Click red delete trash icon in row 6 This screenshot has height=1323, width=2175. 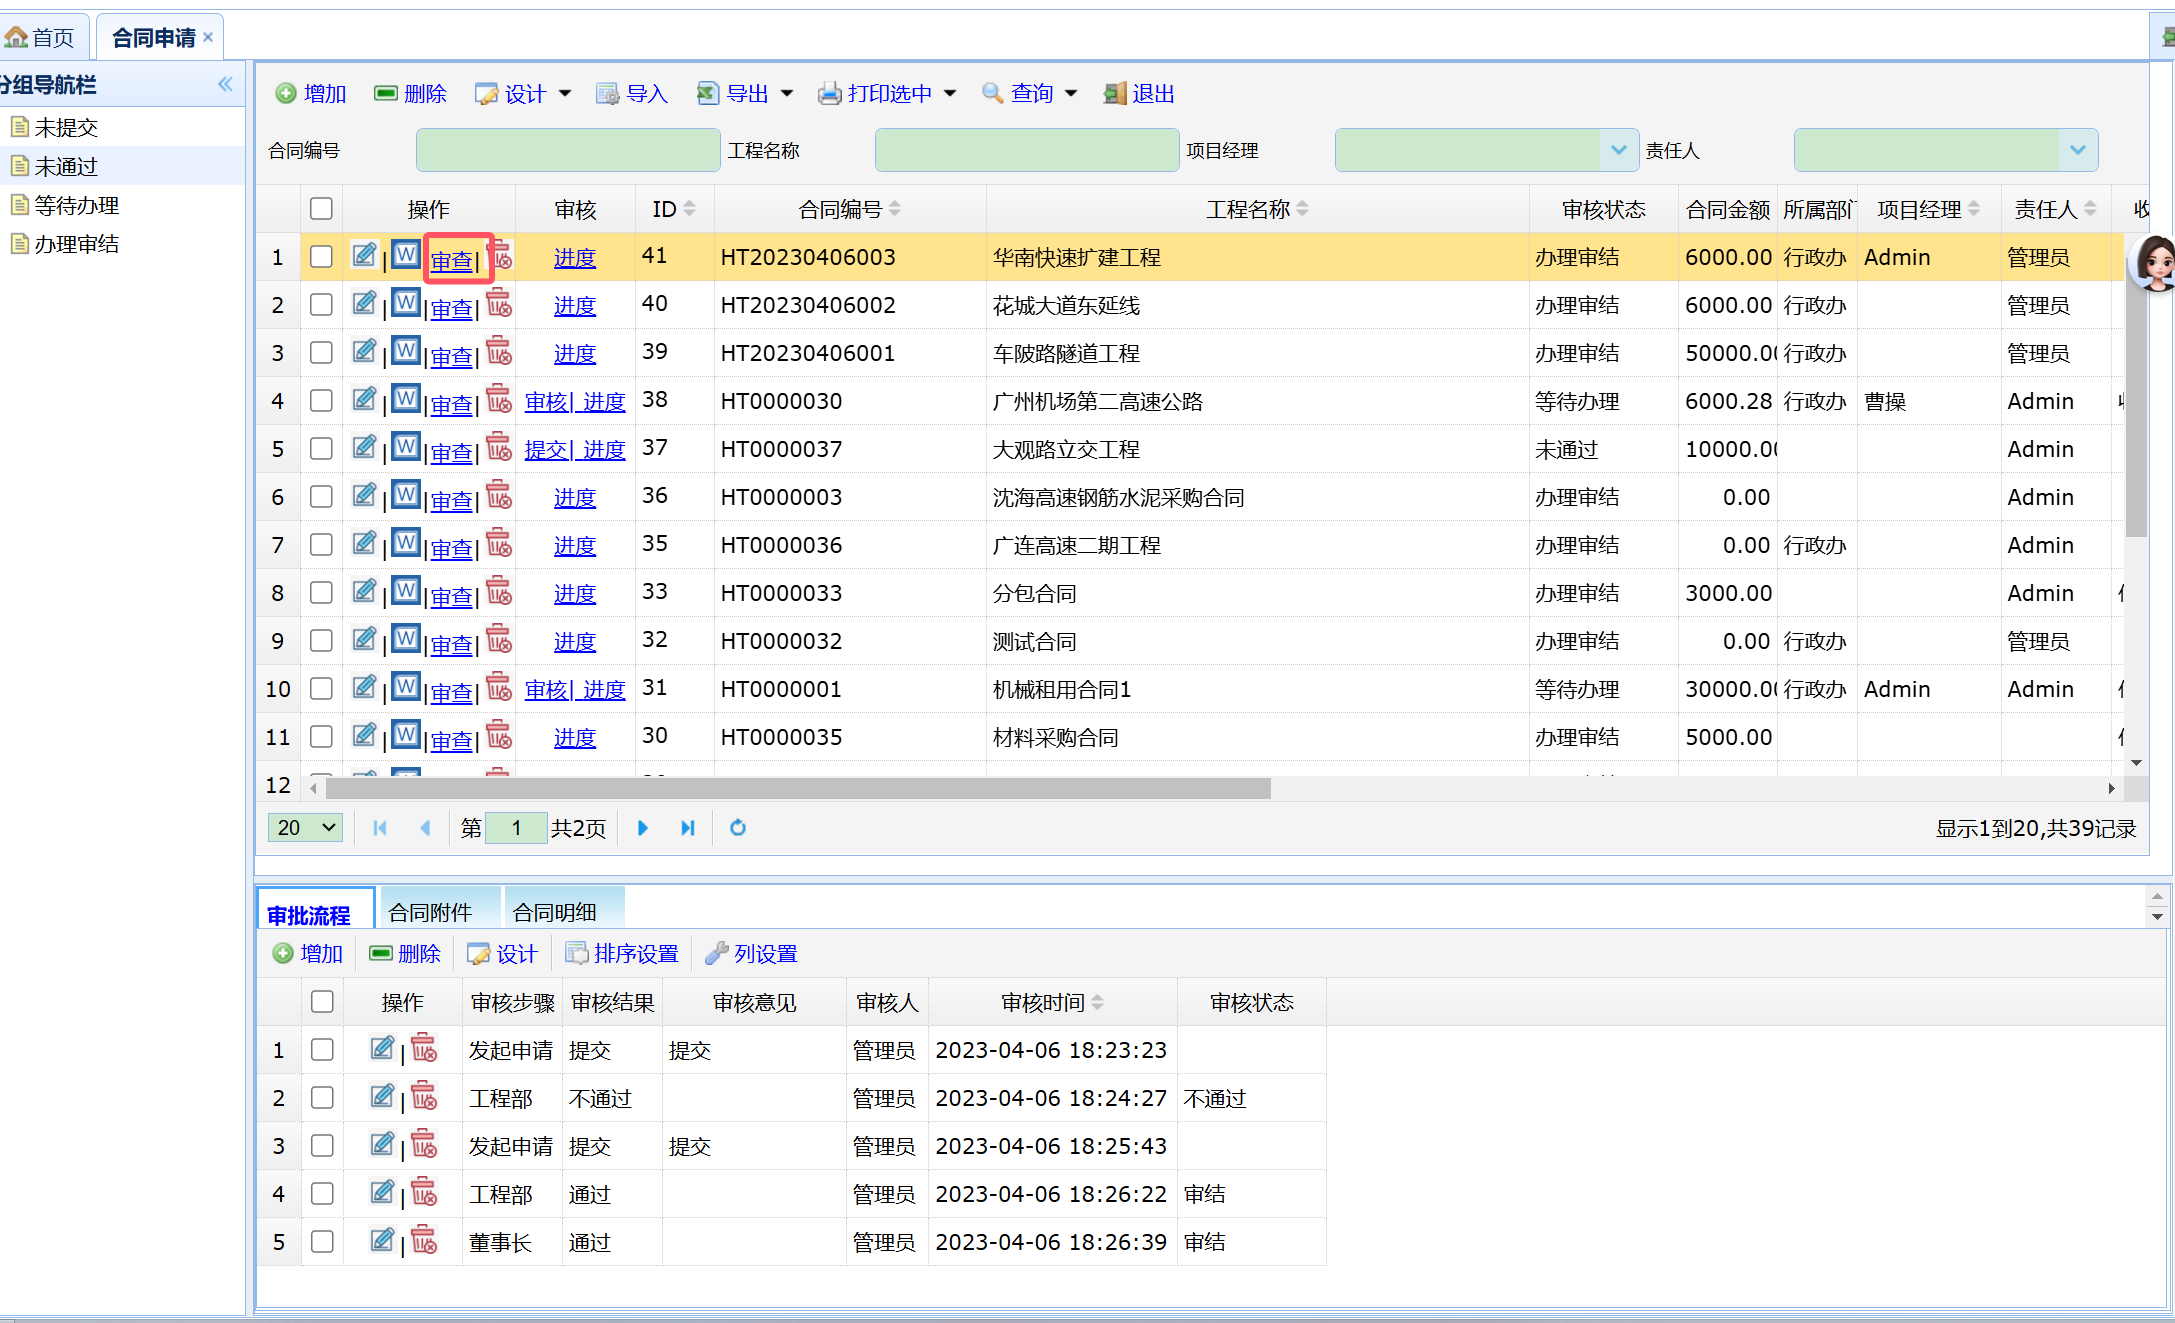pos(499,495)
